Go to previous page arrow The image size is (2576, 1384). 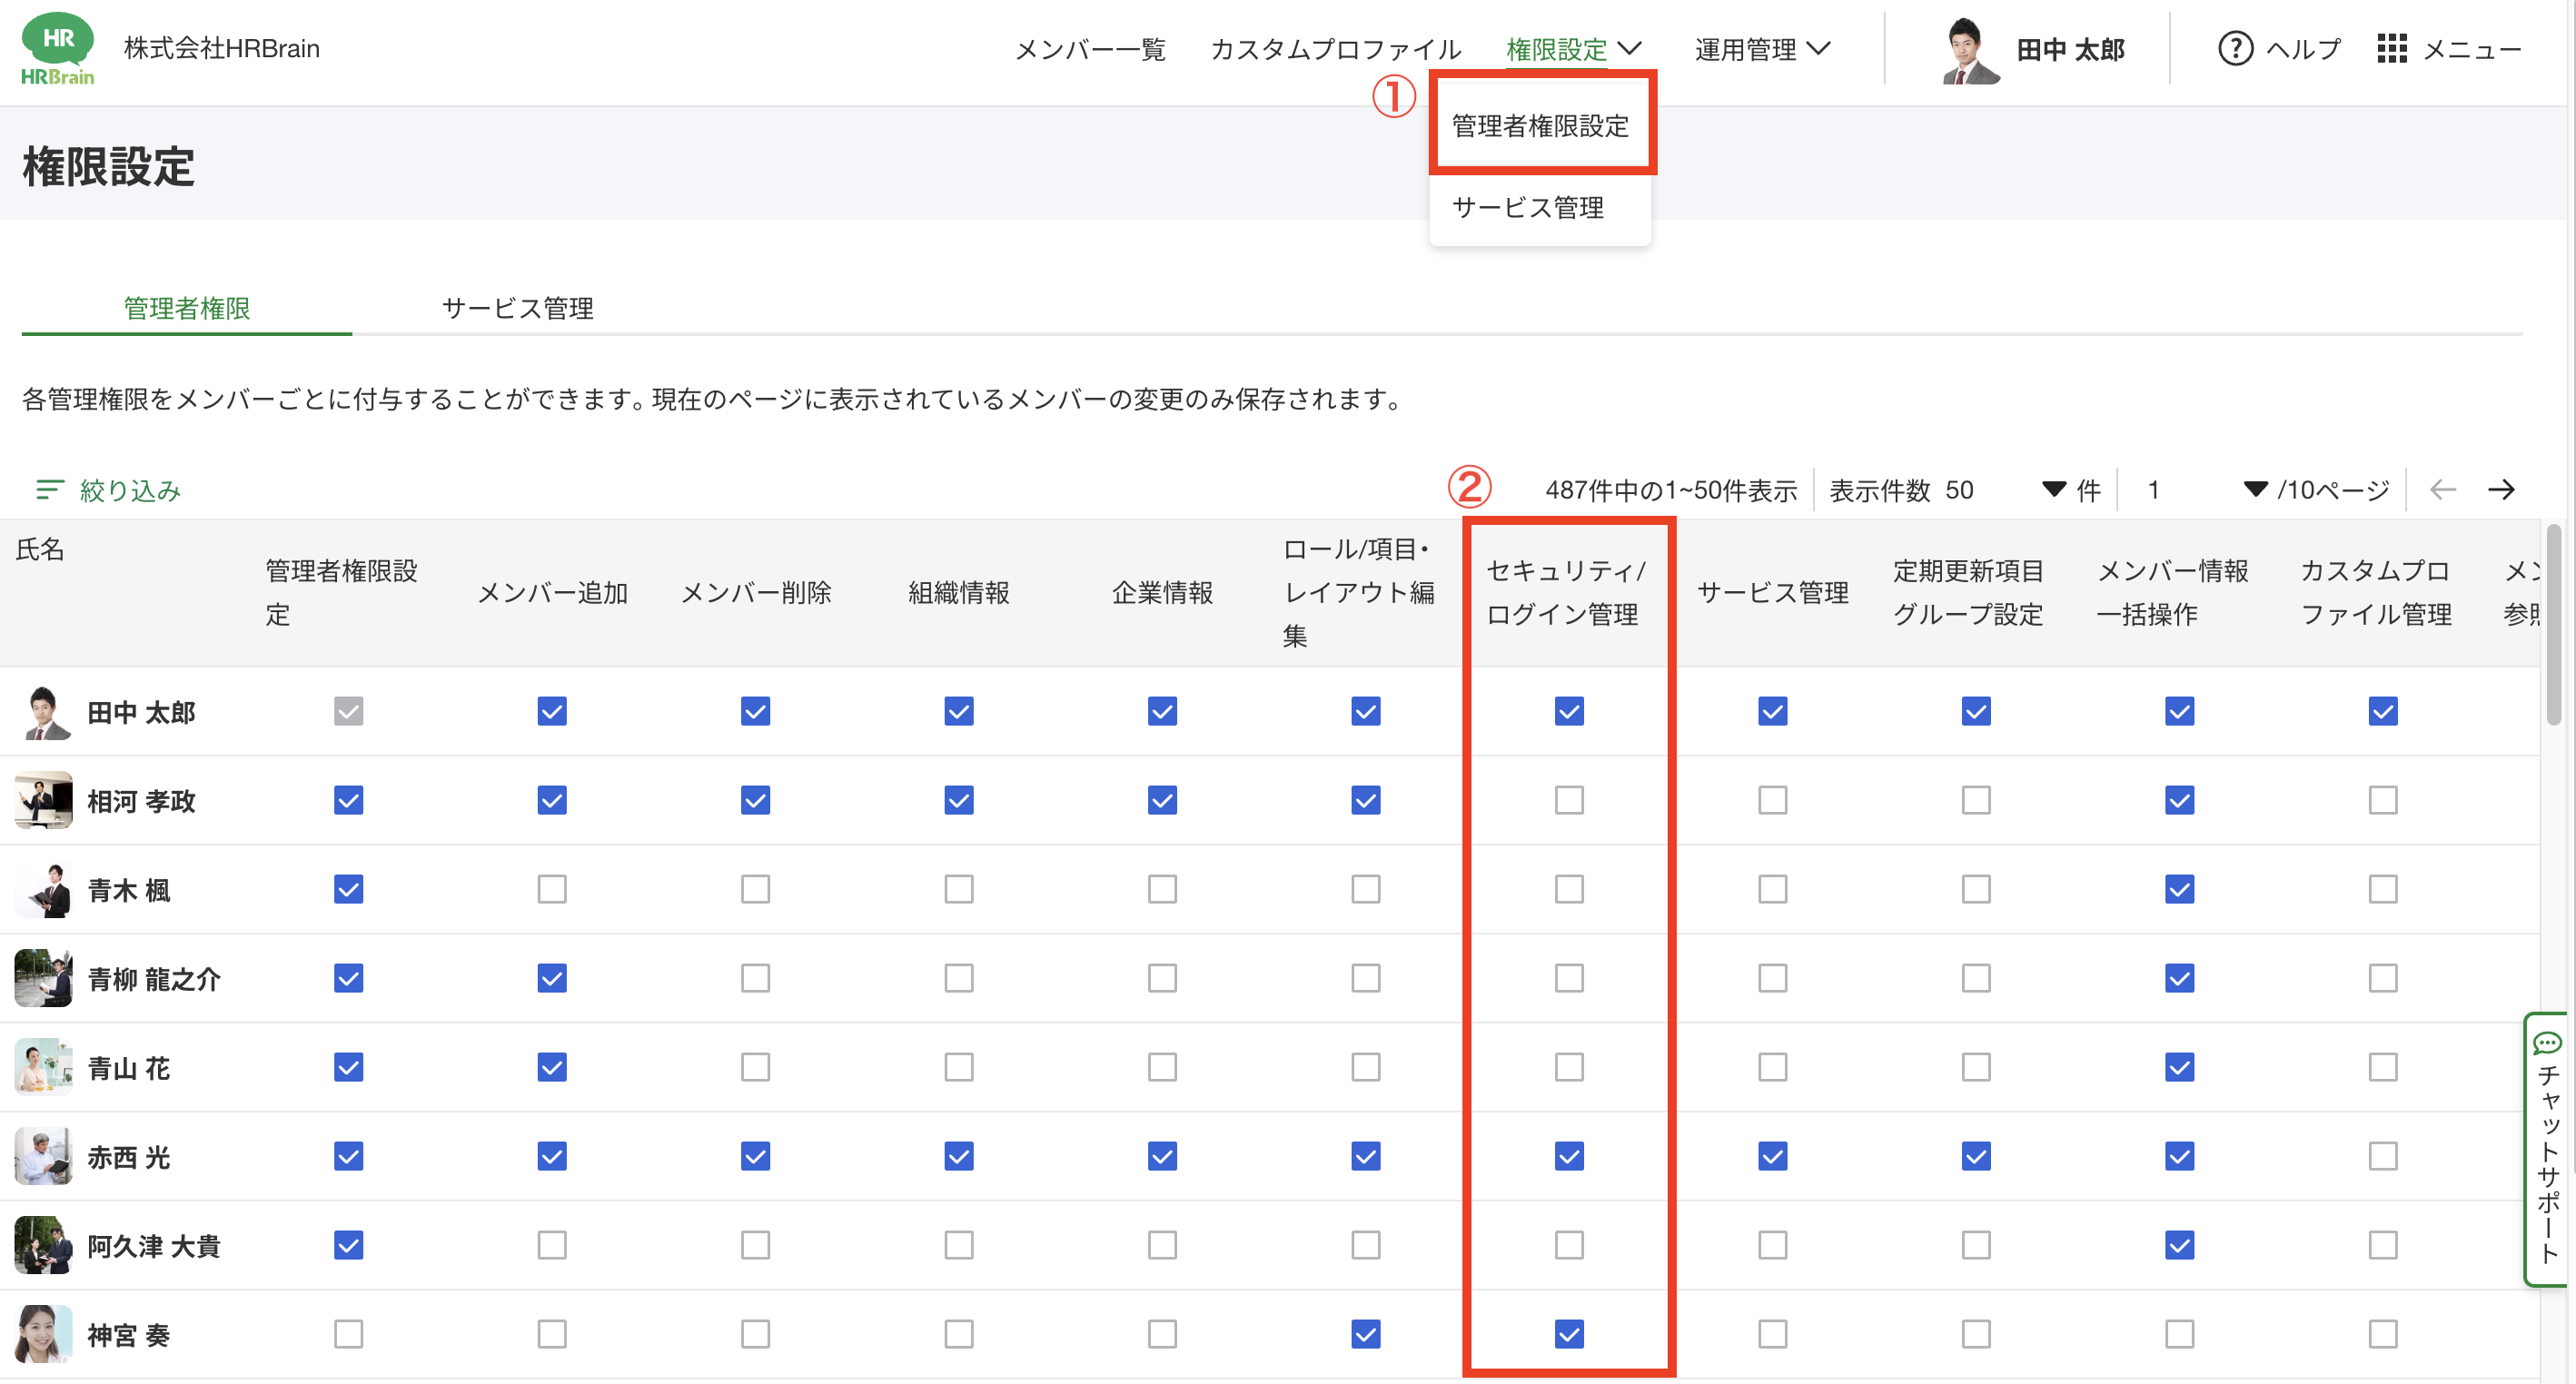pos(2442,489)
